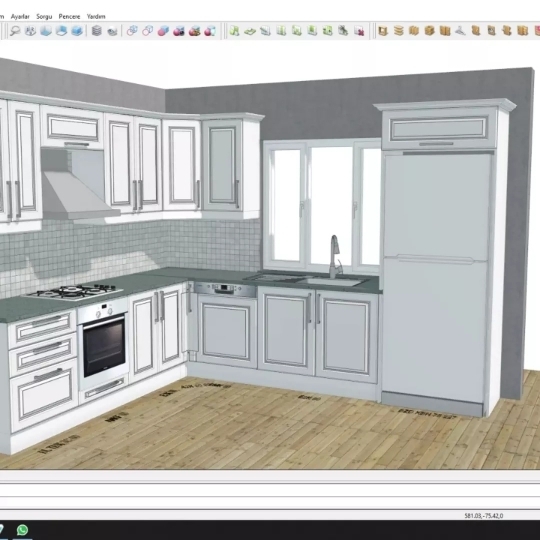This screenshot has height=540, width=540.
Task: Click the orbit view icon beside magnifier
Action: (x=31, y=31)
